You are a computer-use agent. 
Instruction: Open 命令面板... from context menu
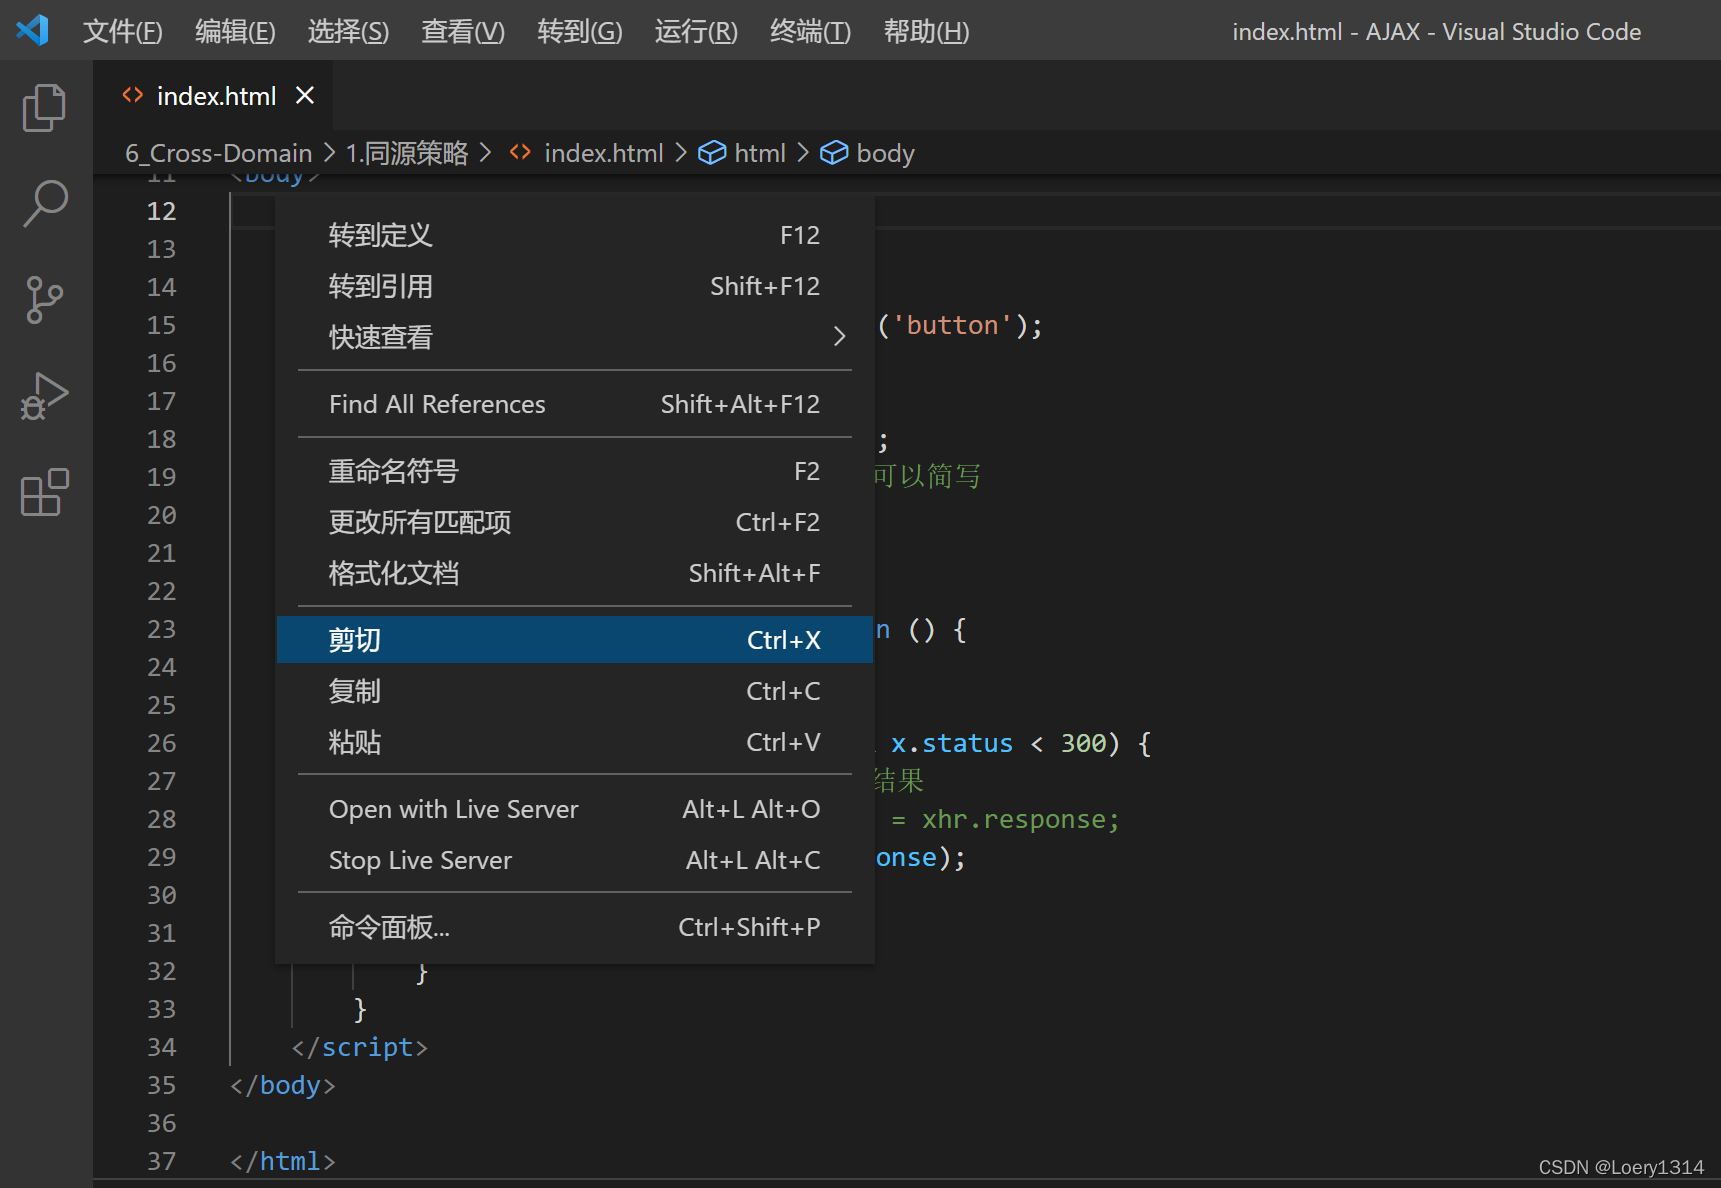coord(575,927)
